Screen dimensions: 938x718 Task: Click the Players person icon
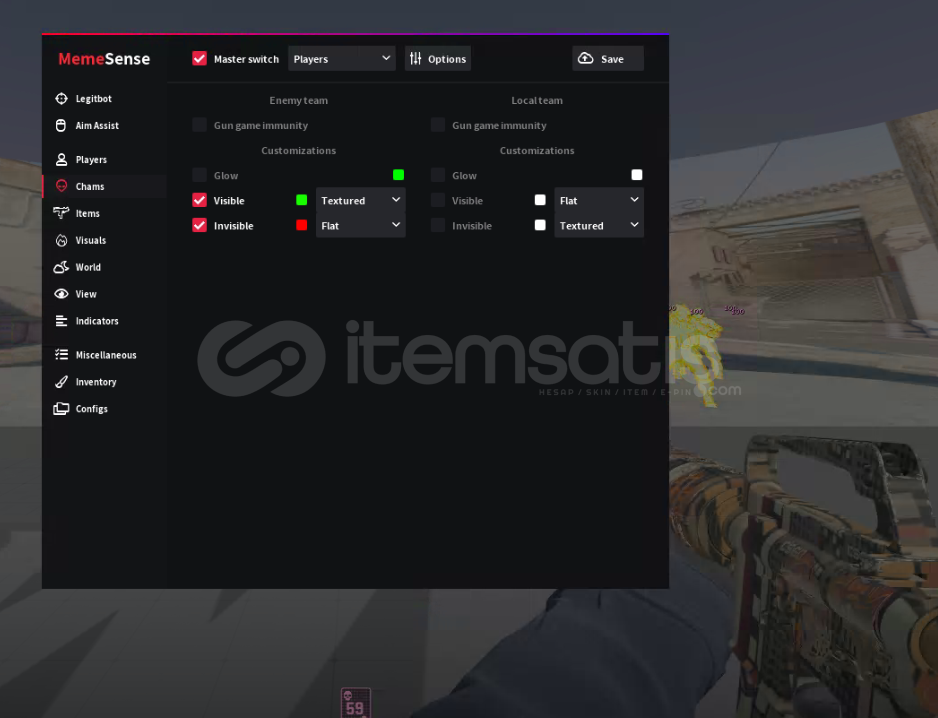click(x=61, y=160)
